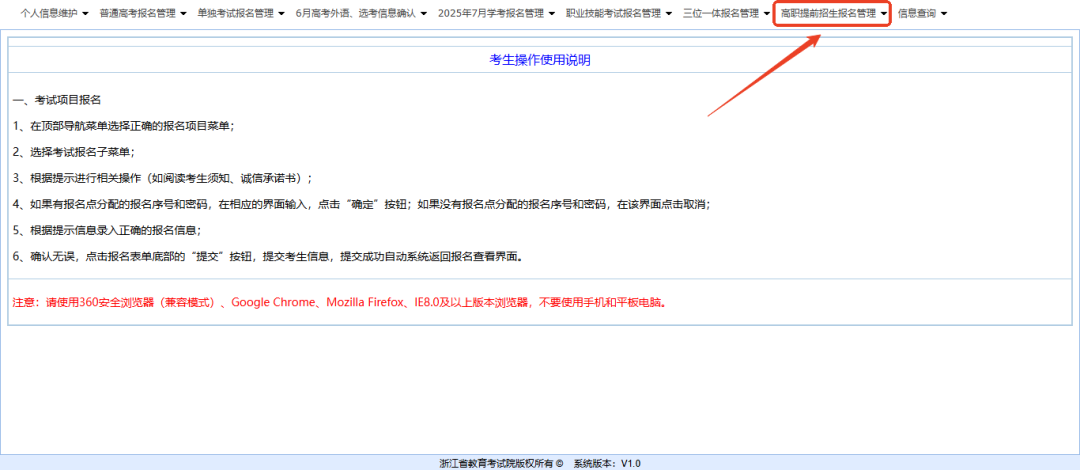Image resolution: width=1080 pixels, height=470 pixels.
Task: Open the 个人信息维护 menu
Action: point(49,13)
